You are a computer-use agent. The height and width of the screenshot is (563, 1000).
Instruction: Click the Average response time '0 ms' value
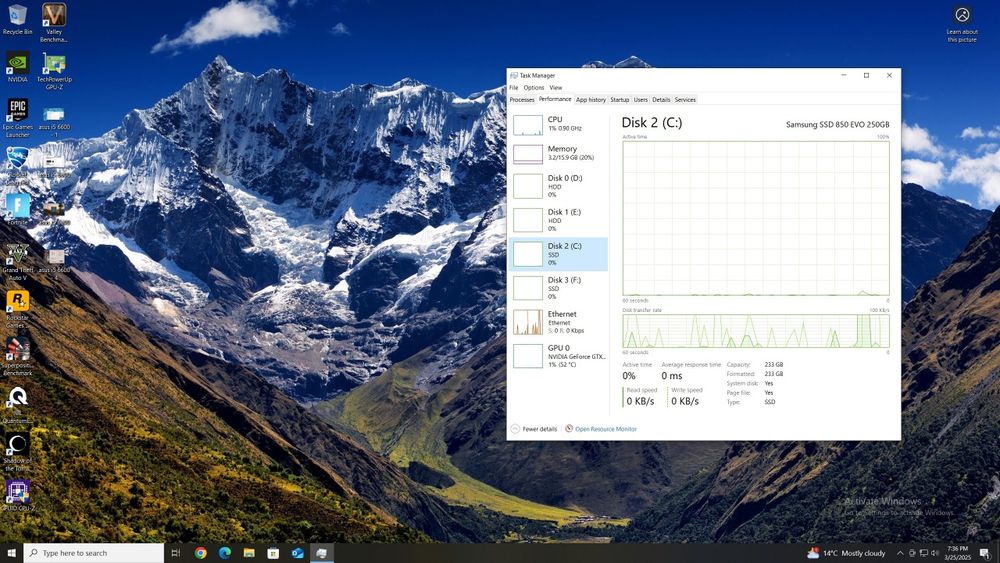coord(672,376)
